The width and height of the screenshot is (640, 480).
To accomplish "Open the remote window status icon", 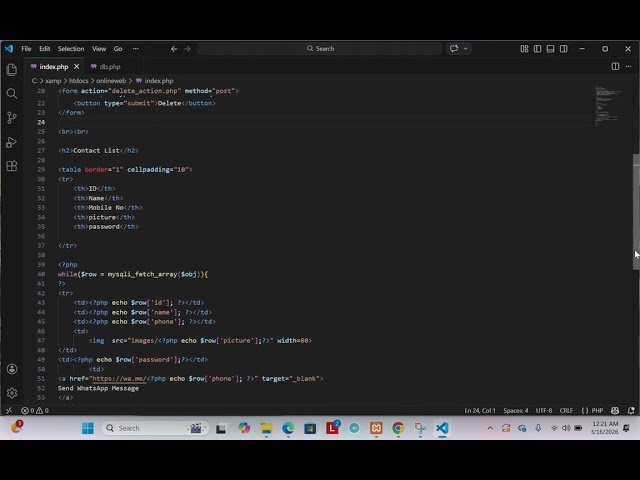I will tap(9, 411).
